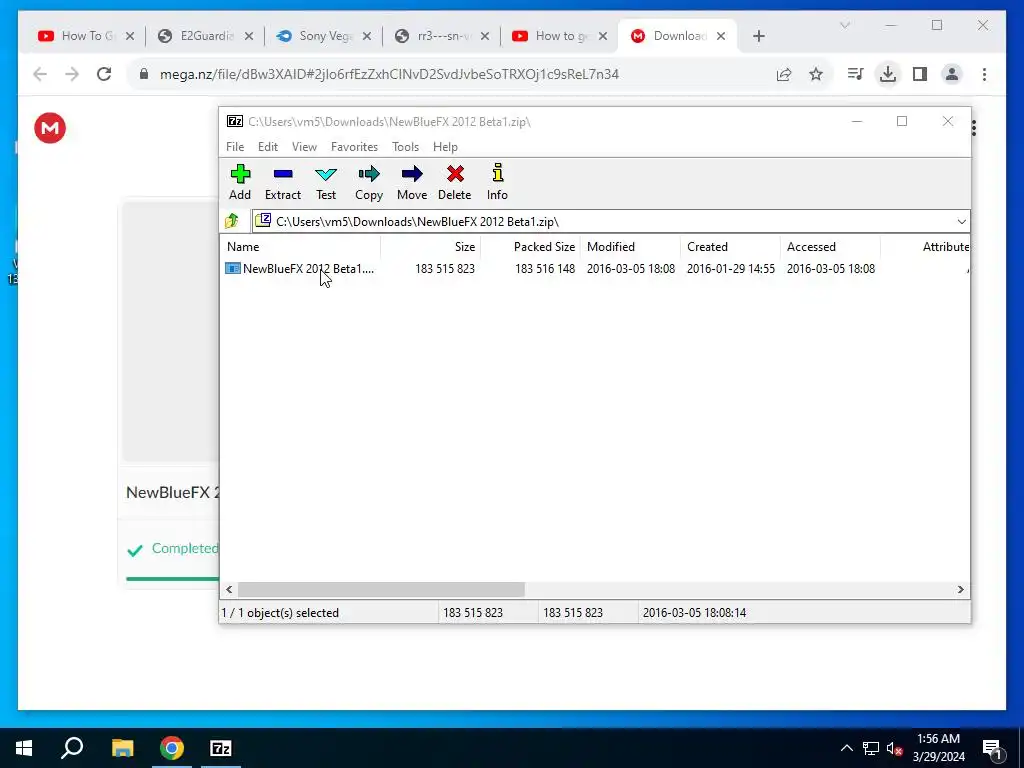Open the notification center icon
This screenshot has width=1024, height=768.
pyautogui.click(x=993, y=748)
